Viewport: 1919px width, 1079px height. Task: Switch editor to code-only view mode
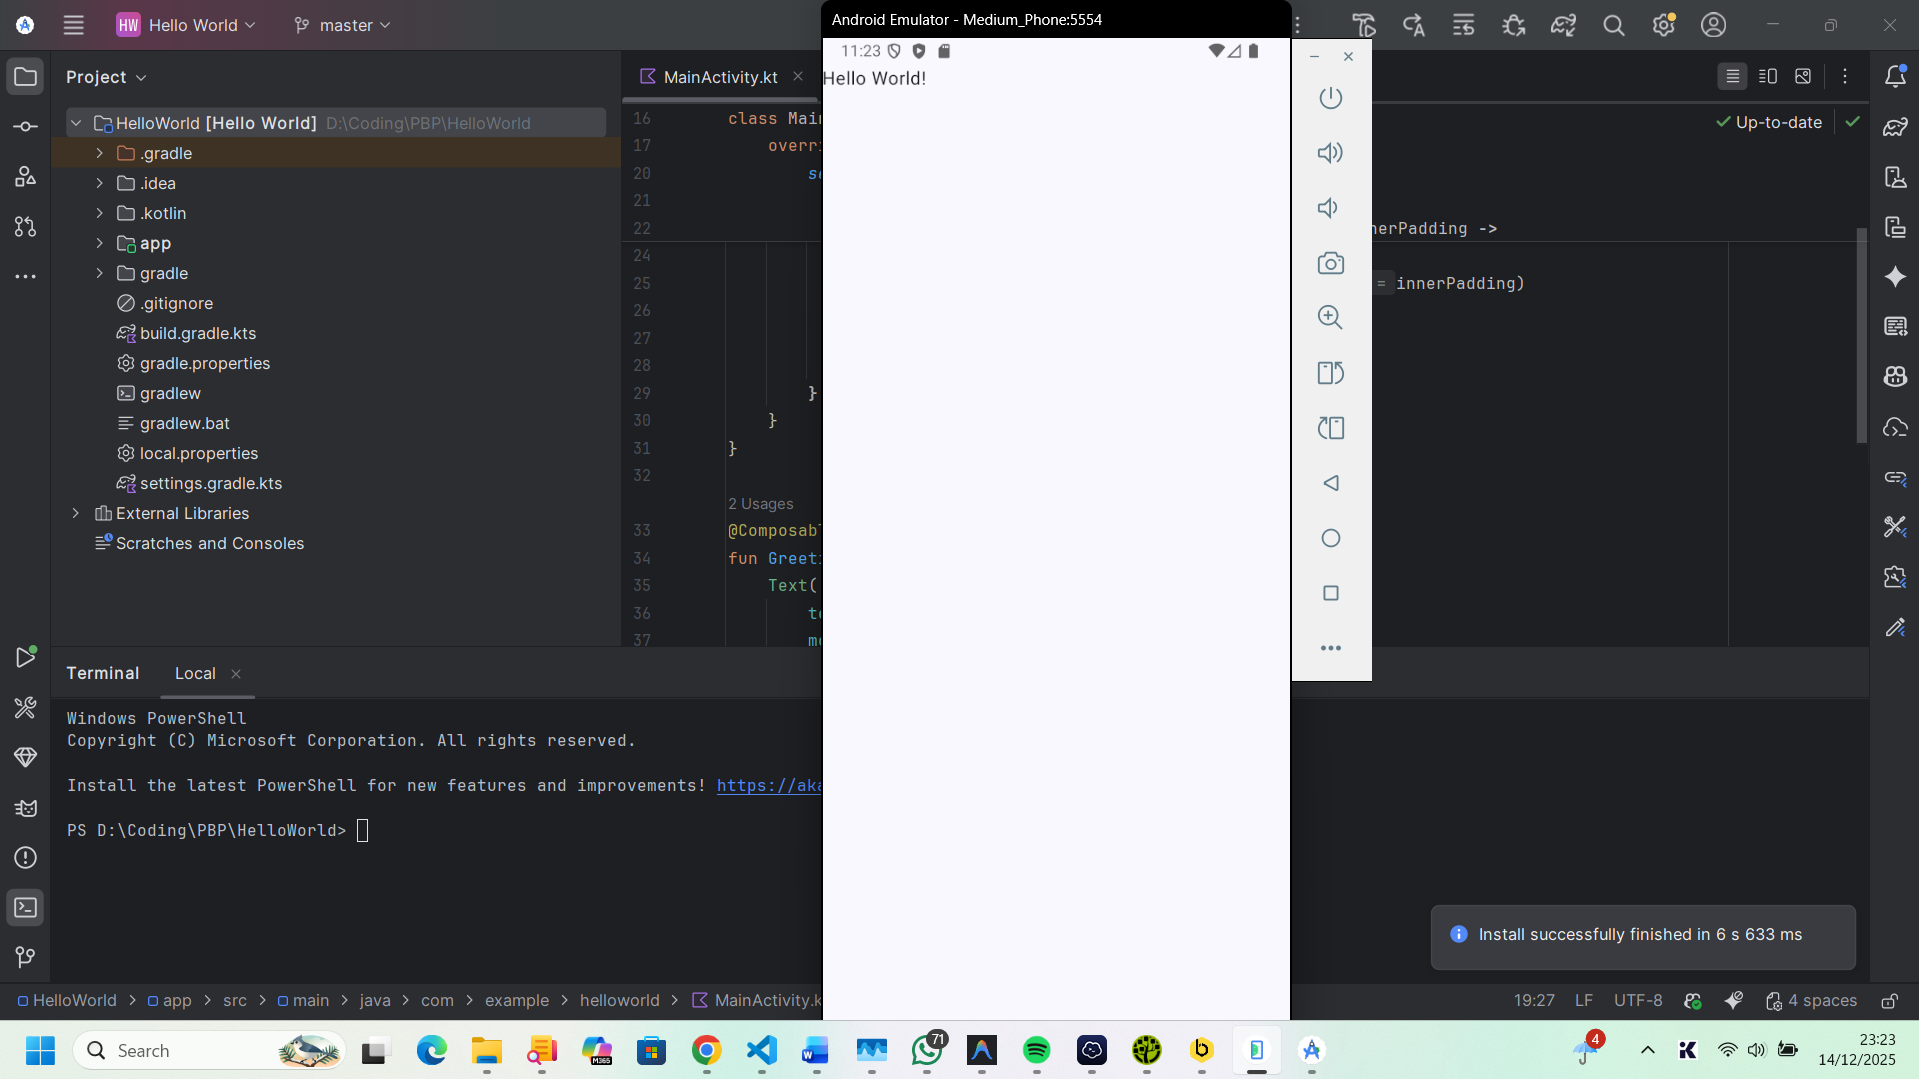coord(1732,76)
